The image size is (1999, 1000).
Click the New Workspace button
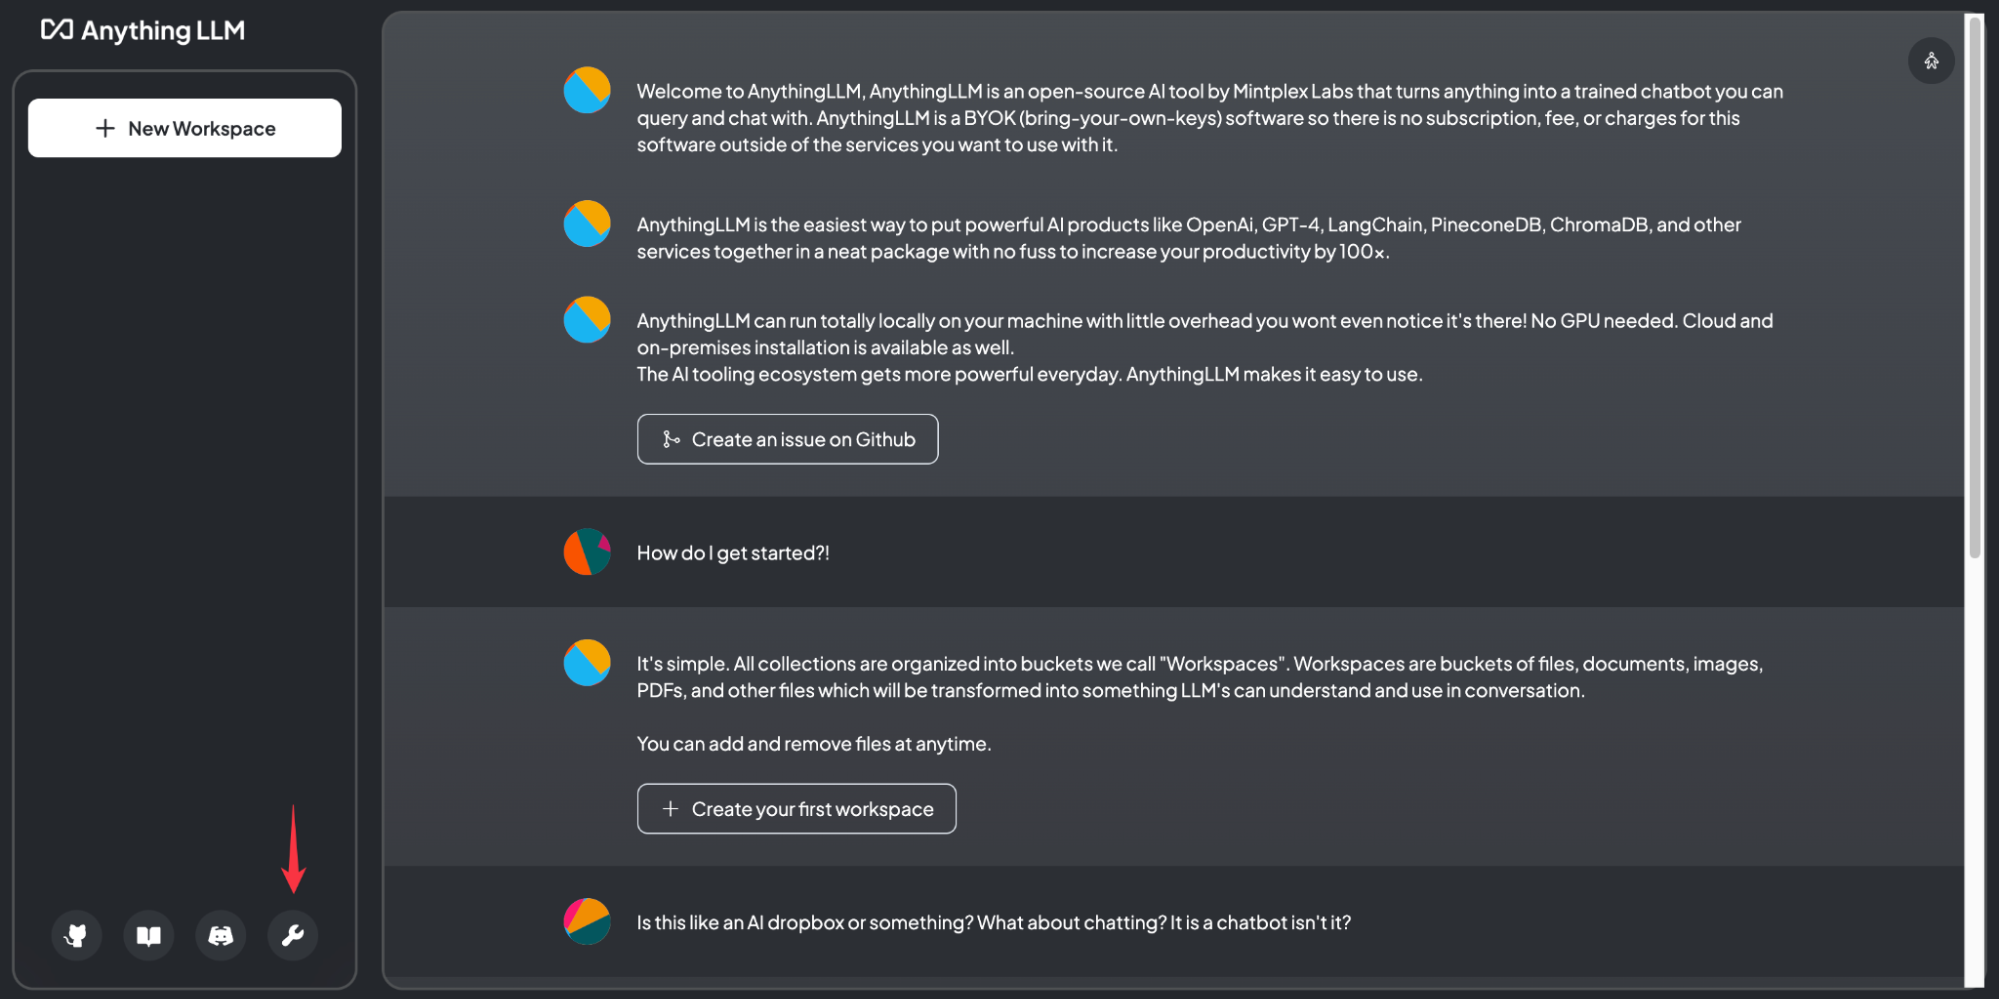(x=185, y=128)
